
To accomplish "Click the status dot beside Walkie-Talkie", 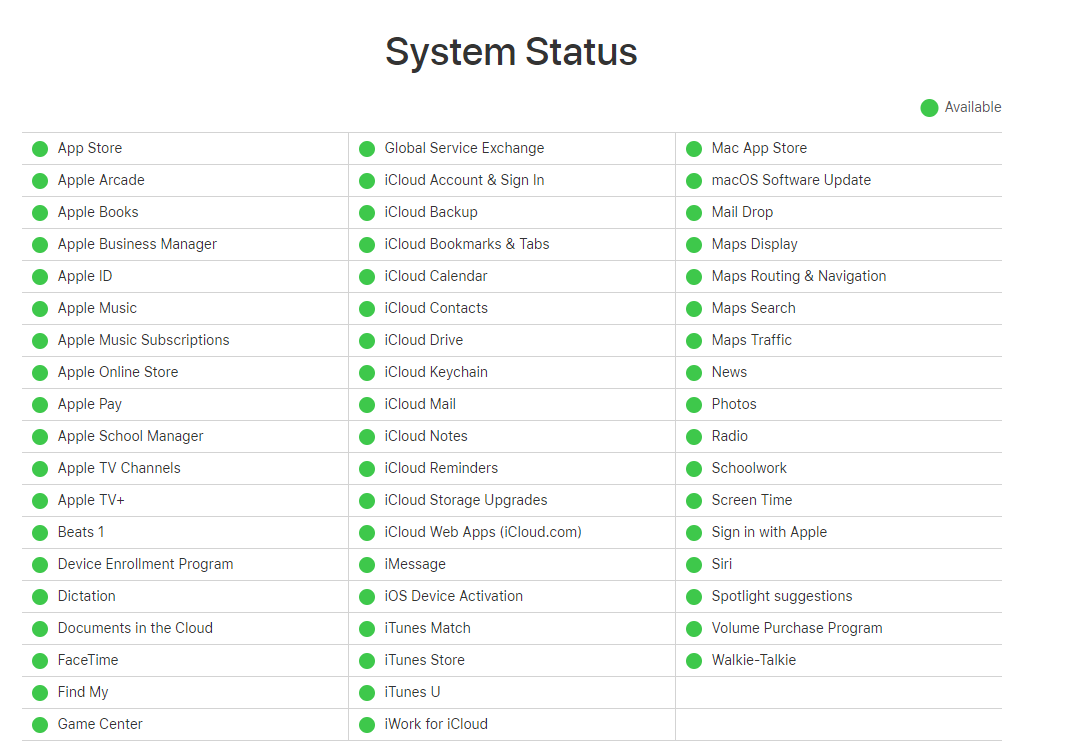I will (694, 661).
